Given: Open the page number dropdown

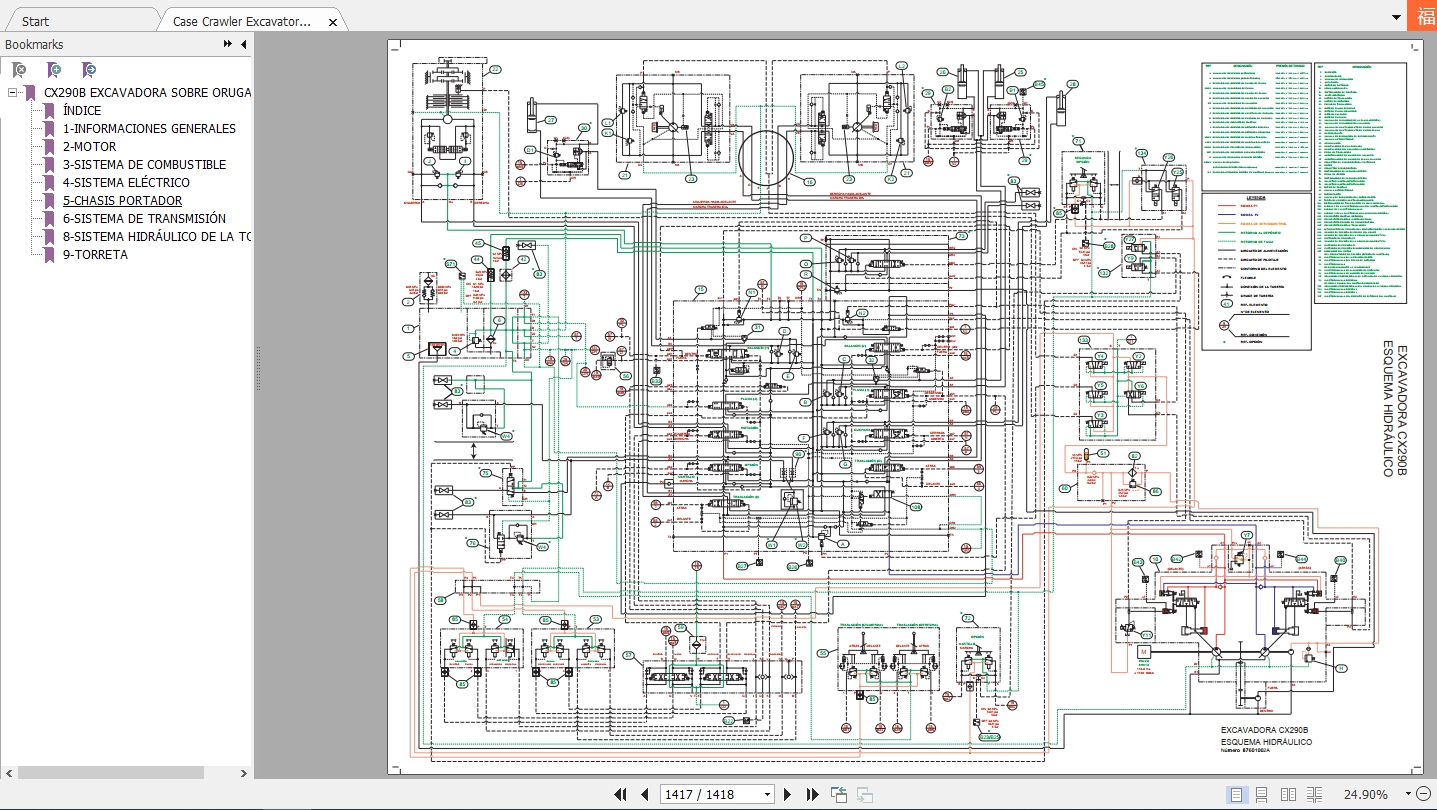Looking at the screenshot, I should pos(767,795).
